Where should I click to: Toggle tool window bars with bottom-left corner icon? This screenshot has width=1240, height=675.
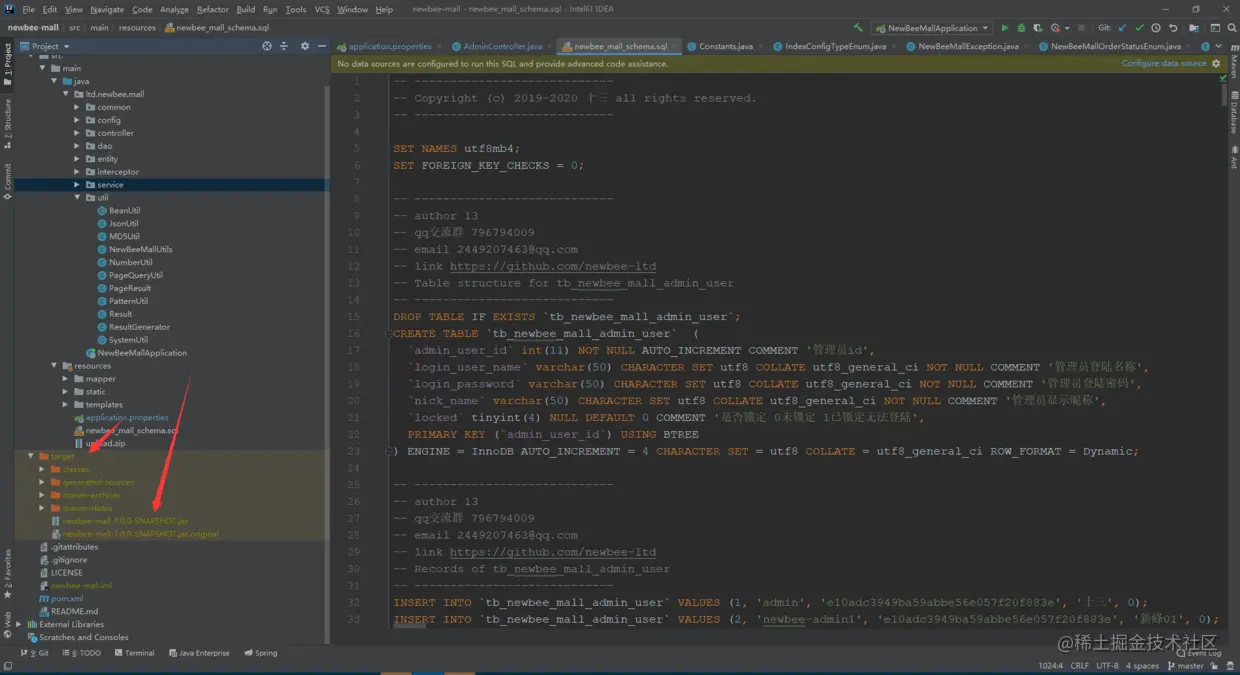(8, 665)
